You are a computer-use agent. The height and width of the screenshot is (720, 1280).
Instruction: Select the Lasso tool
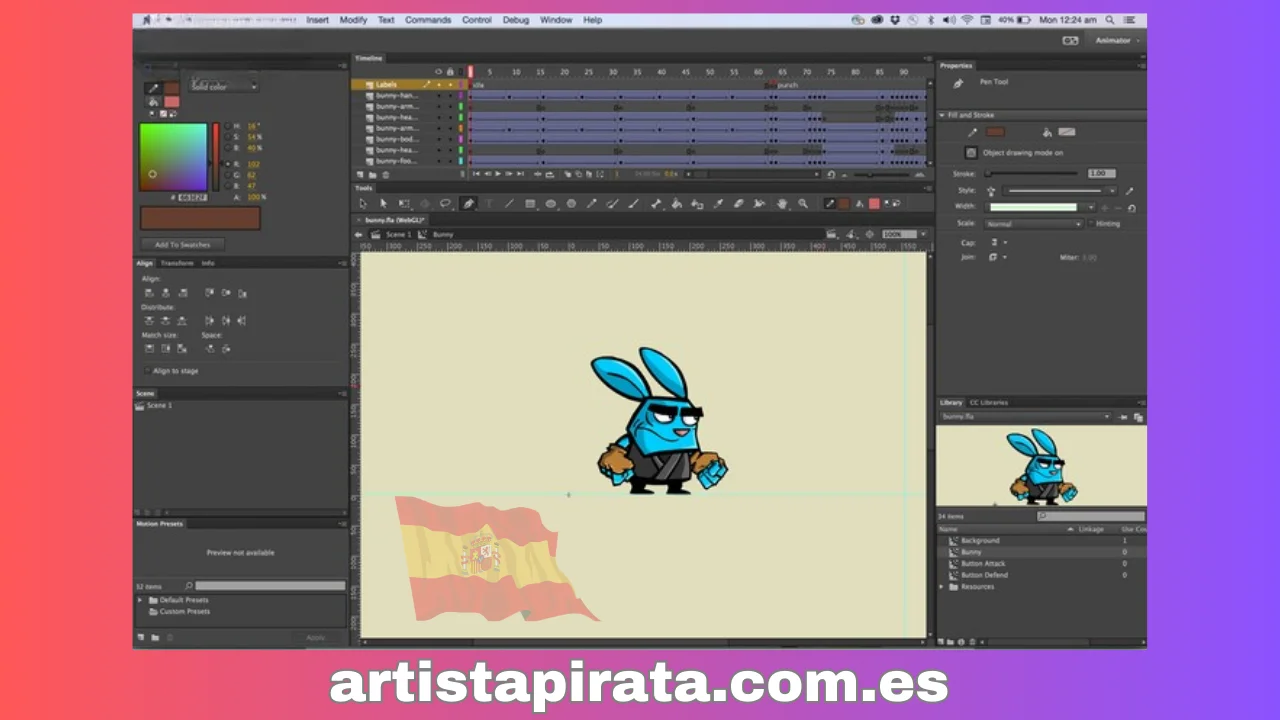[x=445, y=203]
